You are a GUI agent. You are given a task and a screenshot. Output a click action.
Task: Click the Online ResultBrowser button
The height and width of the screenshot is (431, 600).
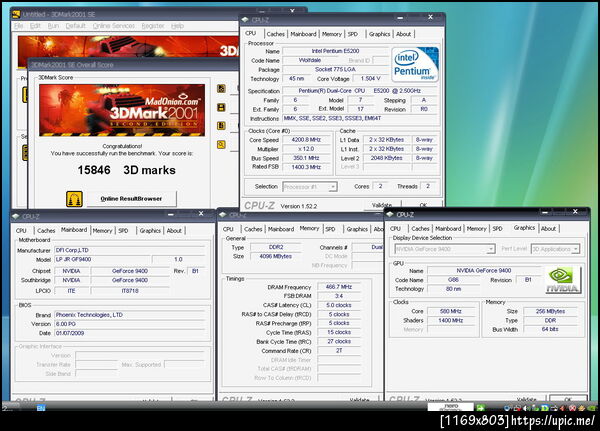point(131,199)
